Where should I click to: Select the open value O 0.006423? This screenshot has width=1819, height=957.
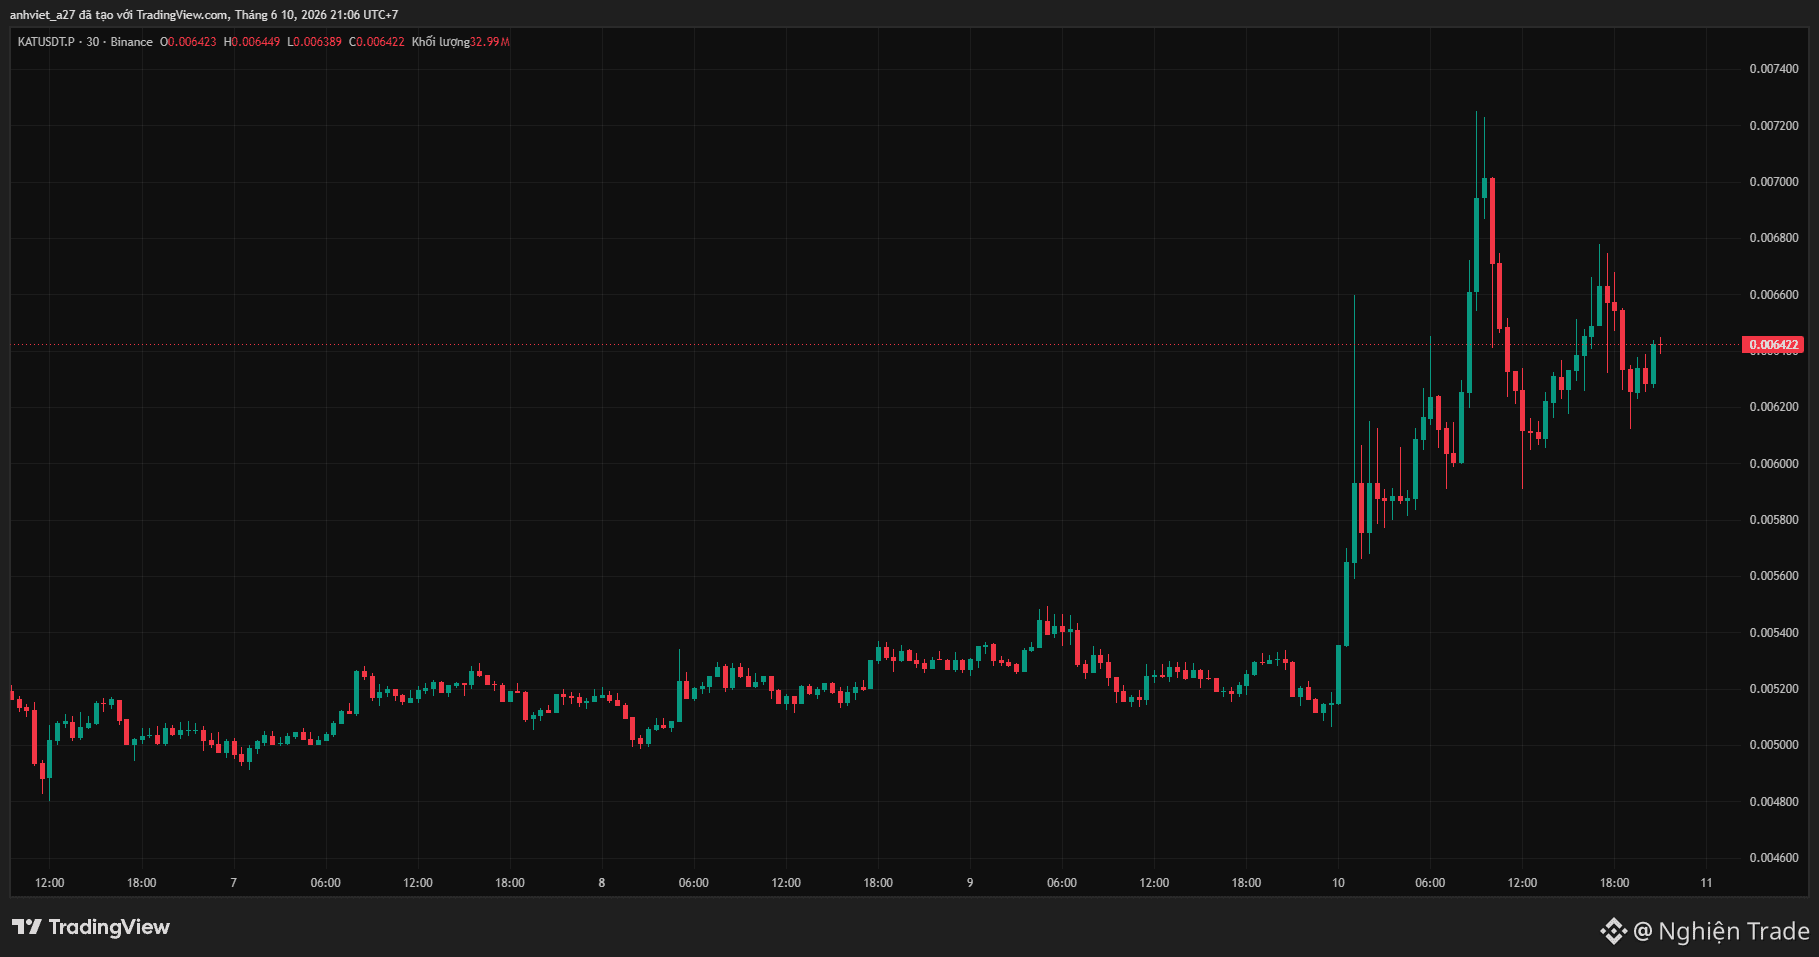188,42
